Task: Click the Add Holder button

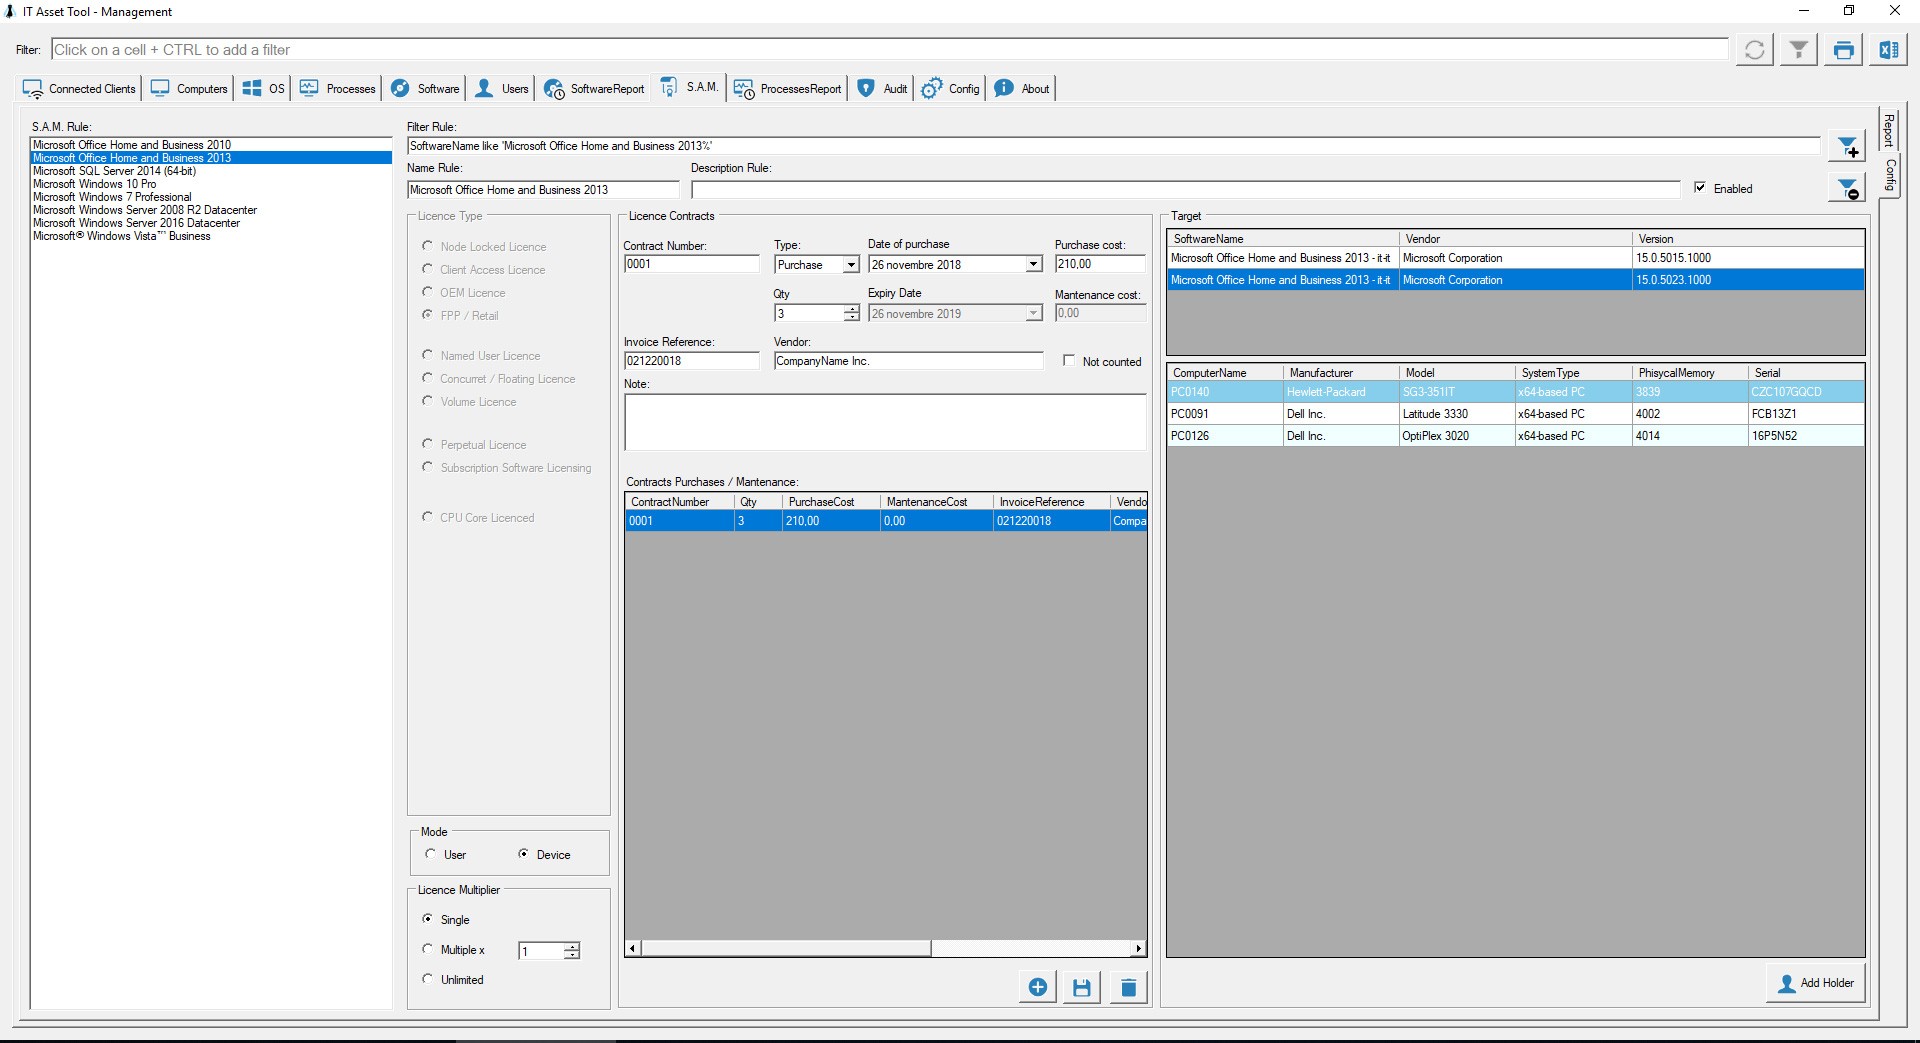Action: (1815, 983)
